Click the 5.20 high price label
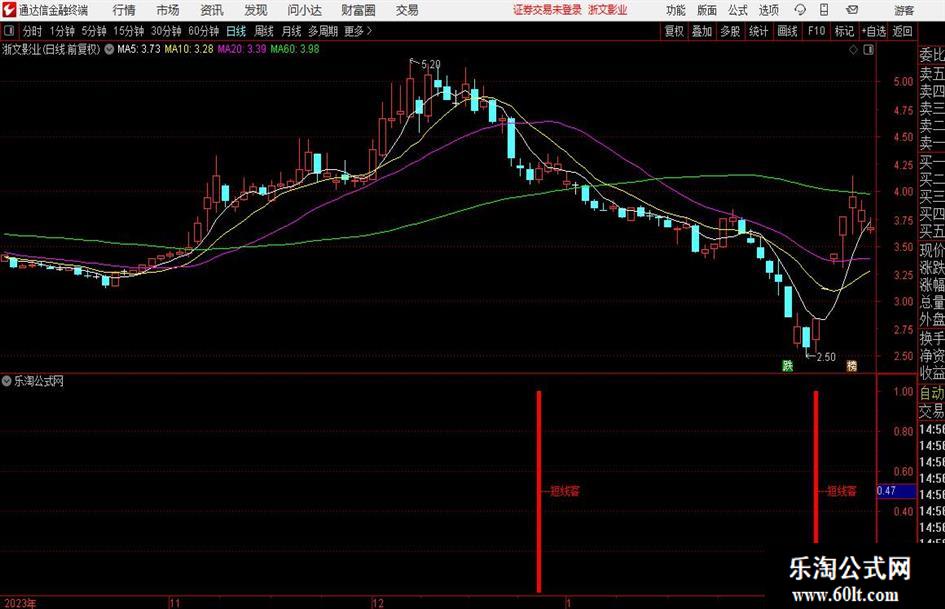945x609 pixels. pos(430,63)
